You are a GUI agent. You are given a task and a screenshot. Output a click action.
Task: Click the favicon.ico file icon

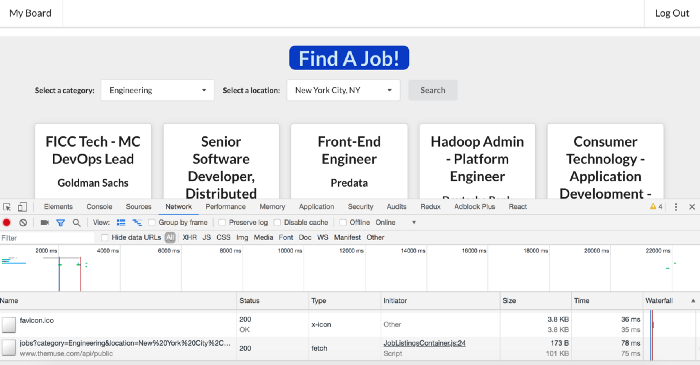(x=8, y=325)
